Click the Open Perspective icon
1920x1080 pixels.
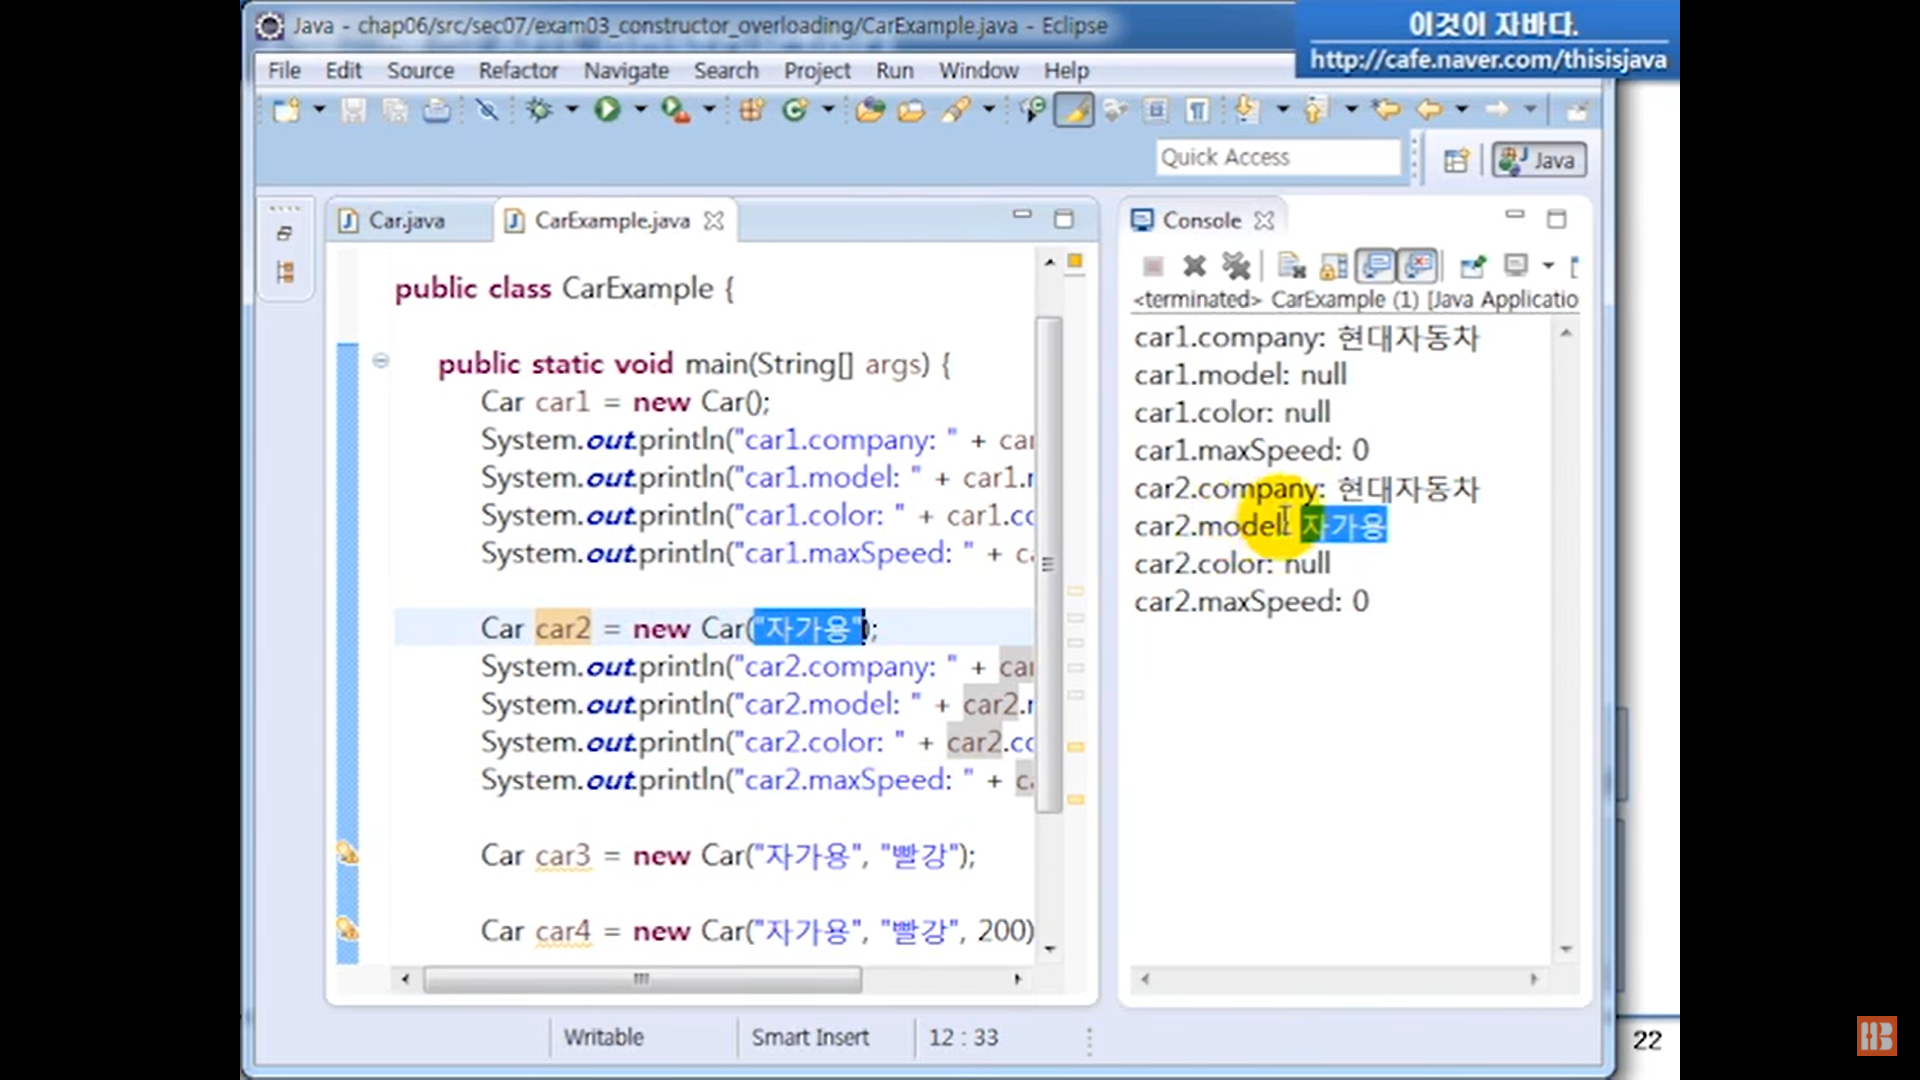pos(1457,160)
